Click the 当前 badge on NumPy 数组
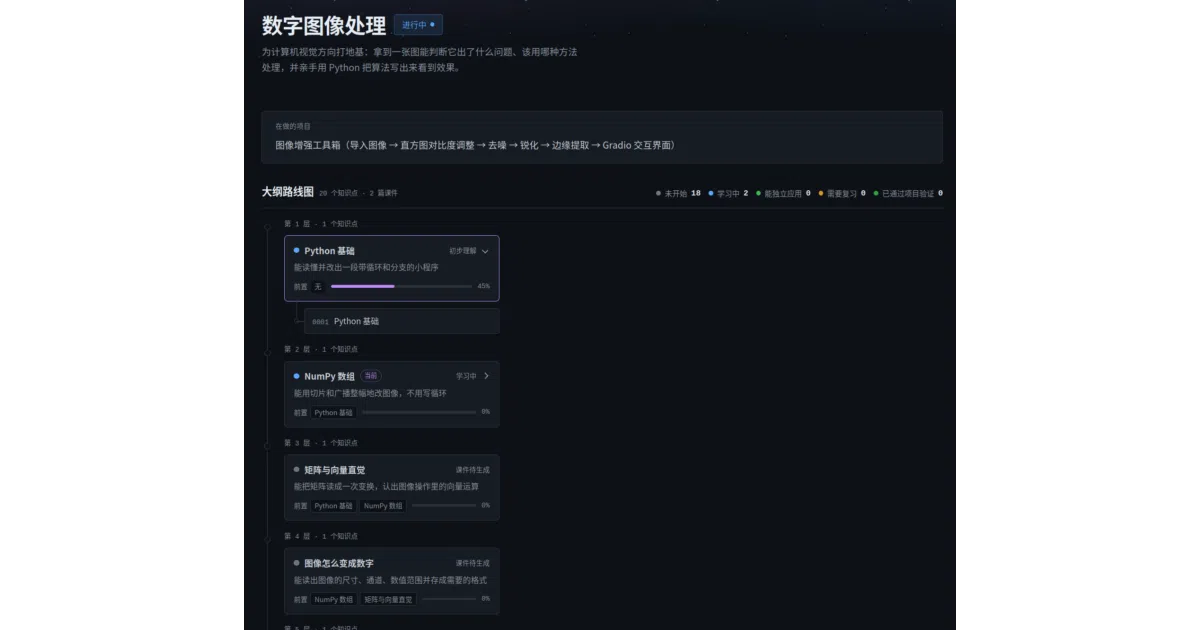Image resolution: width=1200 pixels, height=630 pixels. tap(371, 376)
